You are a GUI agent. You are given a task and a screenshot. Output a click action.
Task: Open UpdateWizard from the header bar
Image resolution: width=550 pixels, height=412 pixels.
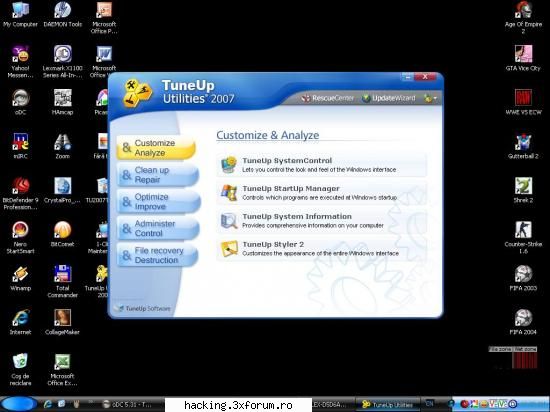[x=388, y=98]
